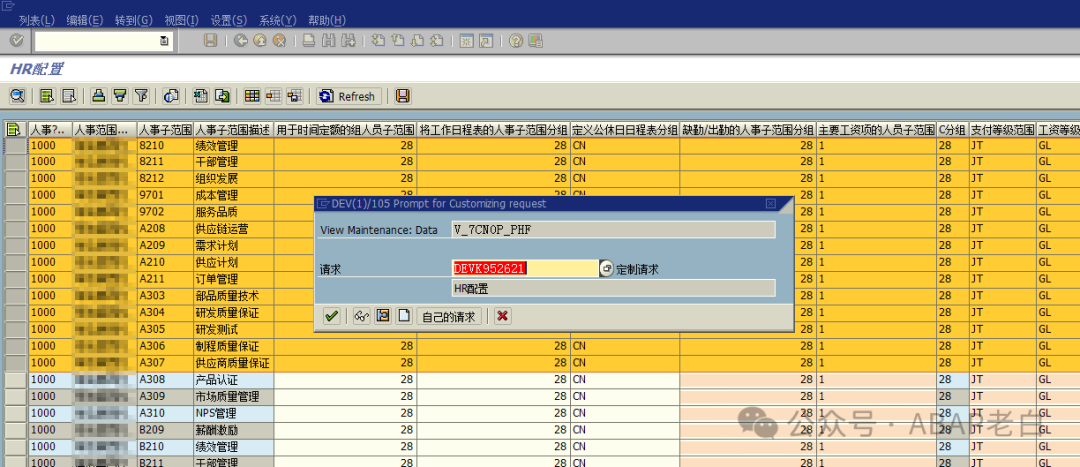1080x467 pixels.
Task: Click the 定义公休日日程表分组 column header
Action: click(x=625, y=129)
